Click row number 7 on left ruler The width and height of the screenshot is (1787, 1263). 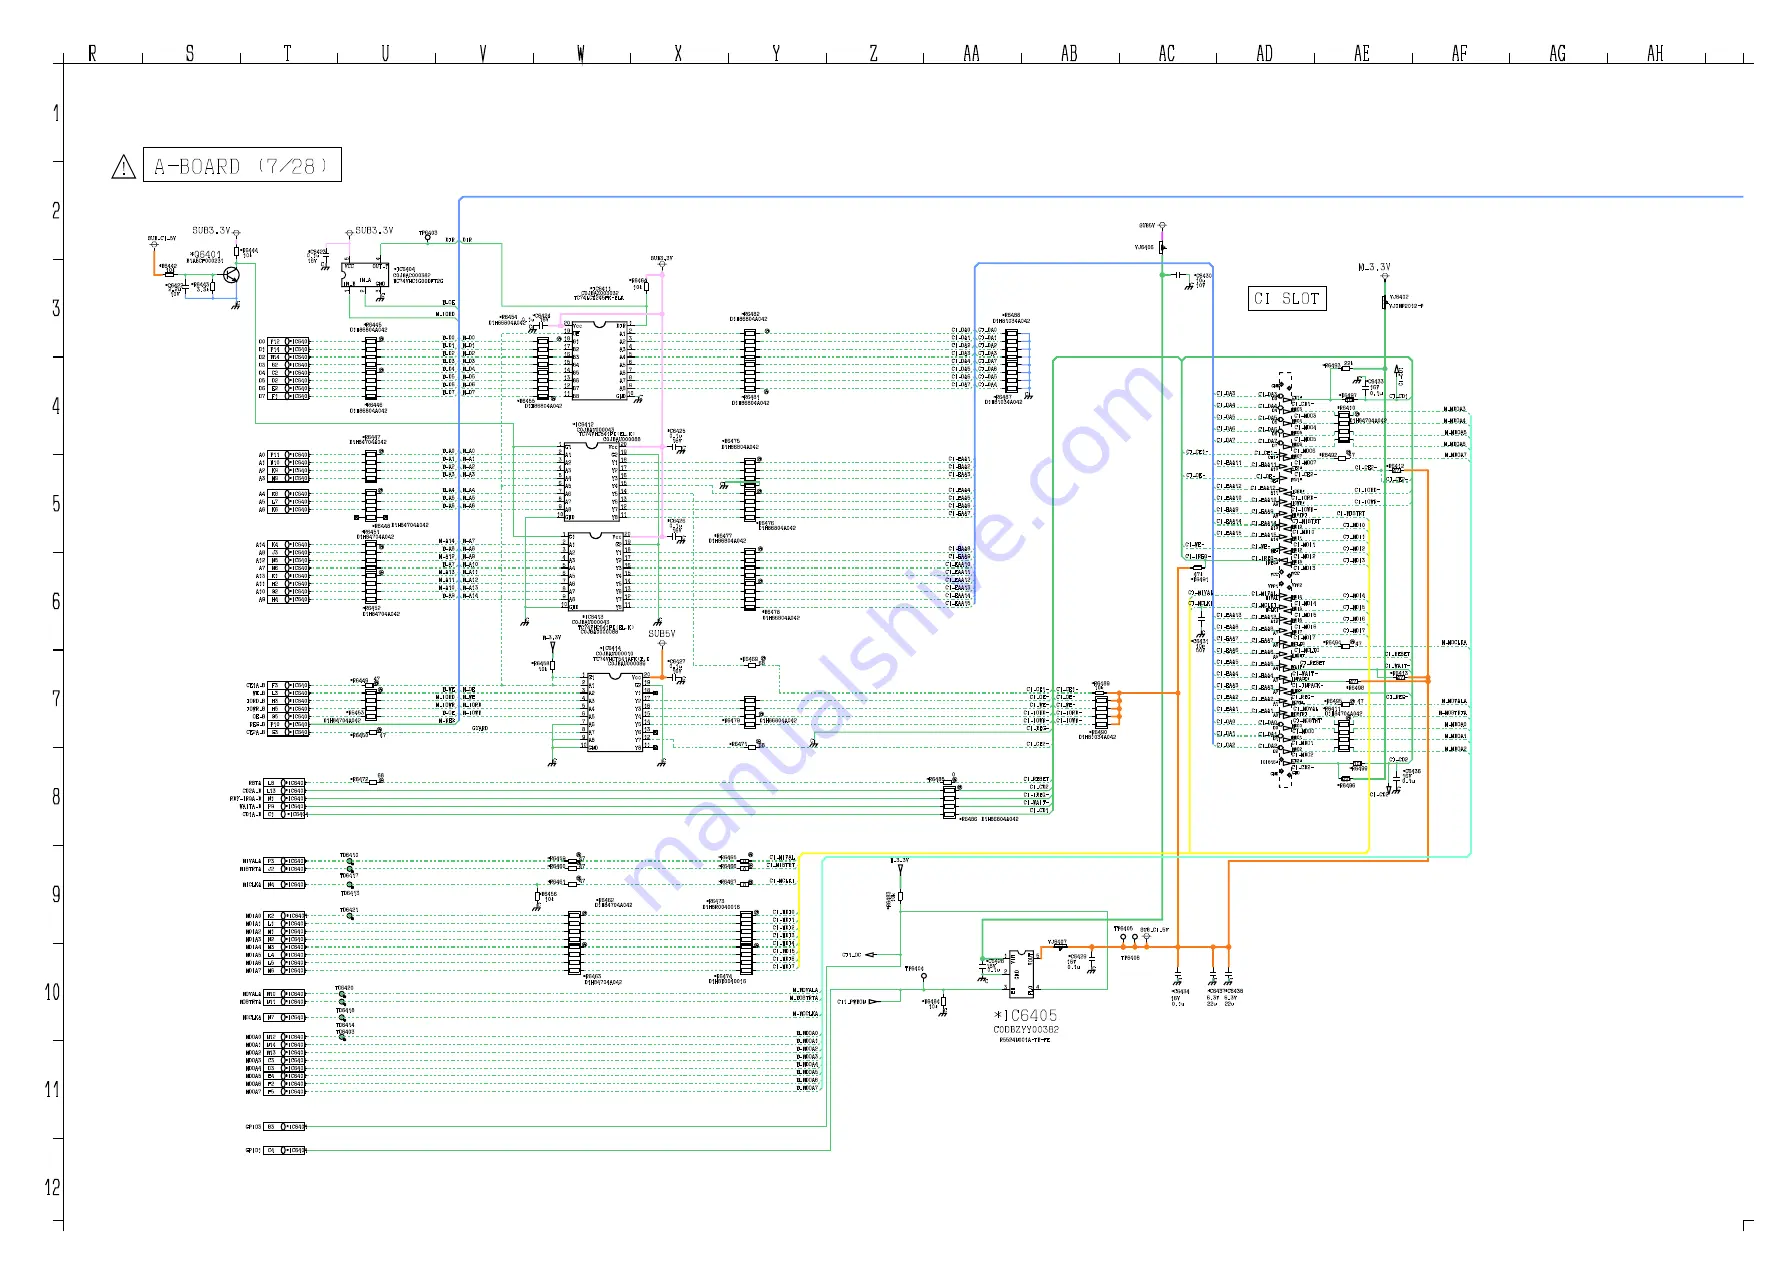(x=56, y=699)
